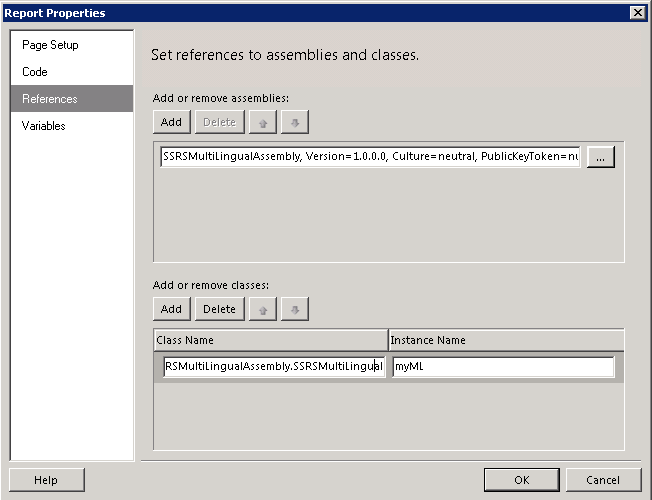
Task: Close the Report Properties dialog
Action: pyautogui.click(x=637, y=13)
